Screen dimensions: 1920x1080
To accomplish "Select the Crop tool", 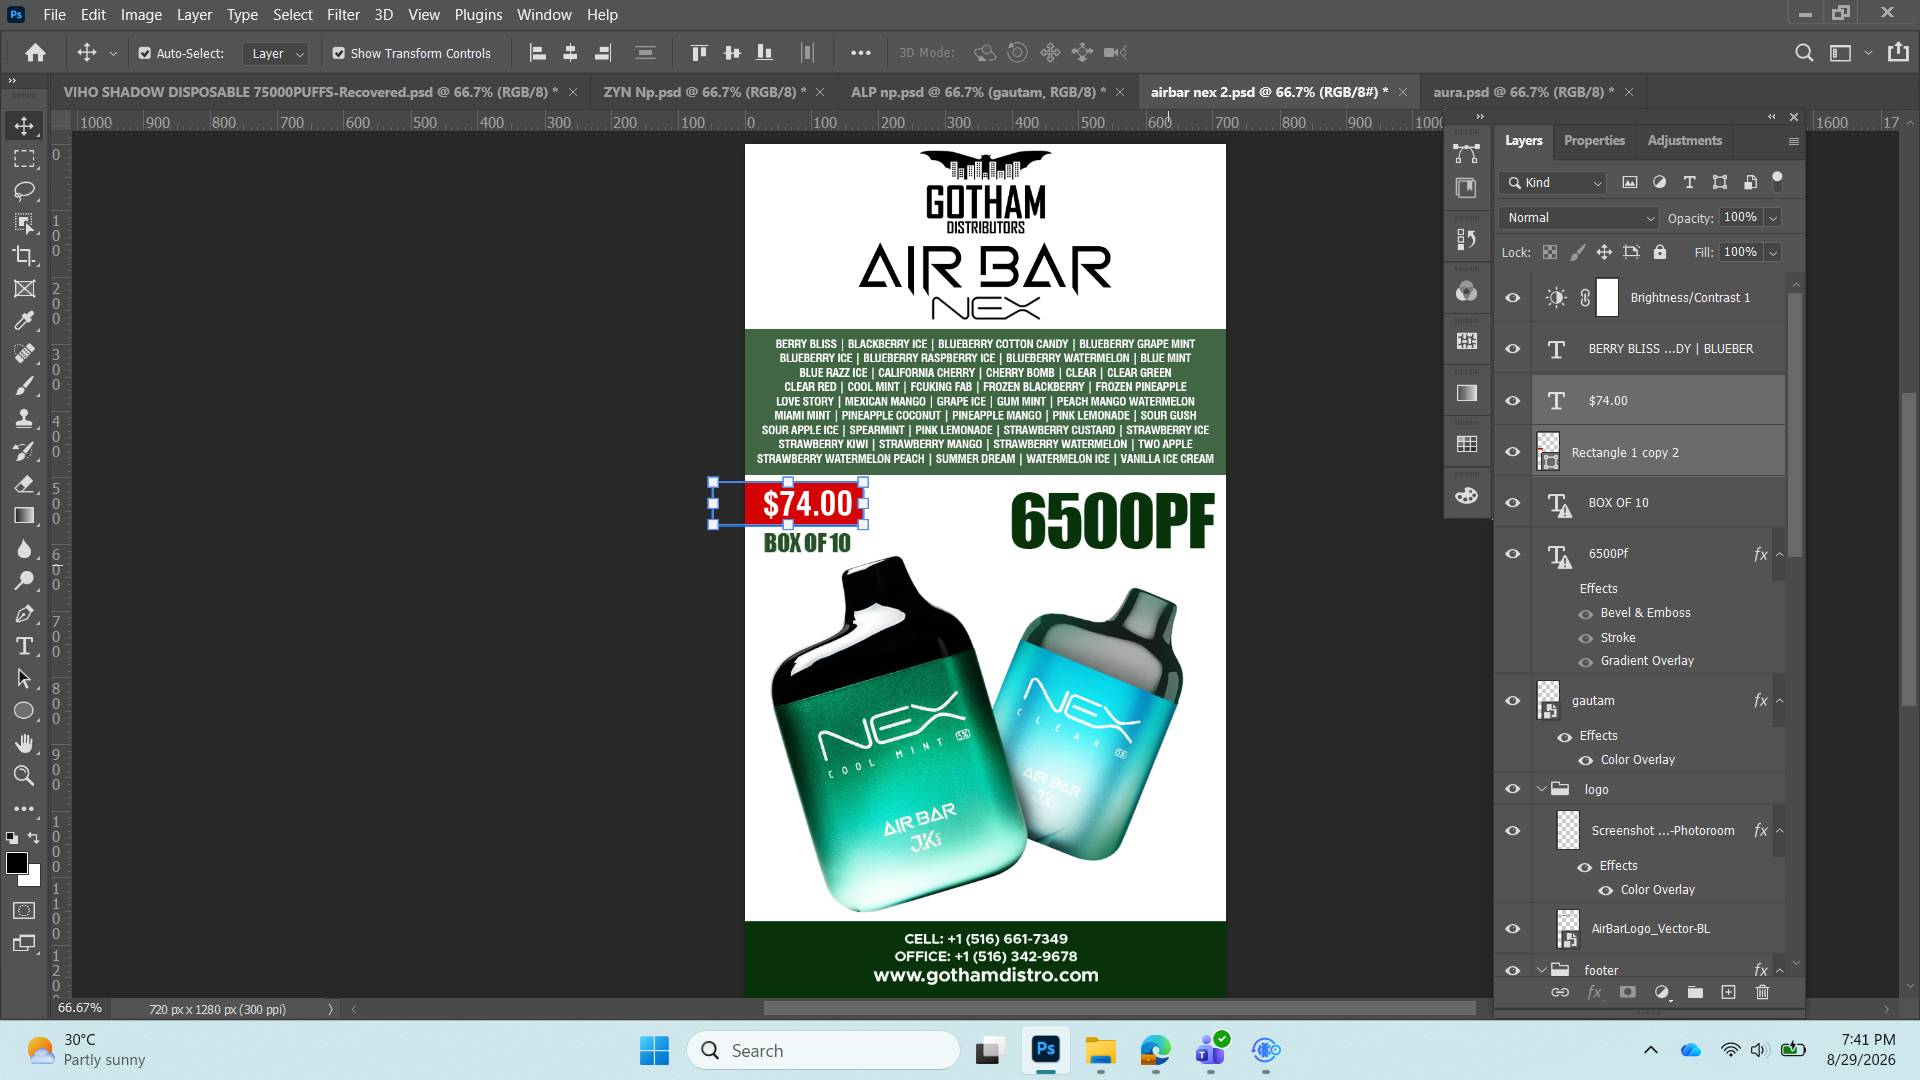I will click(x=24, y=256).
